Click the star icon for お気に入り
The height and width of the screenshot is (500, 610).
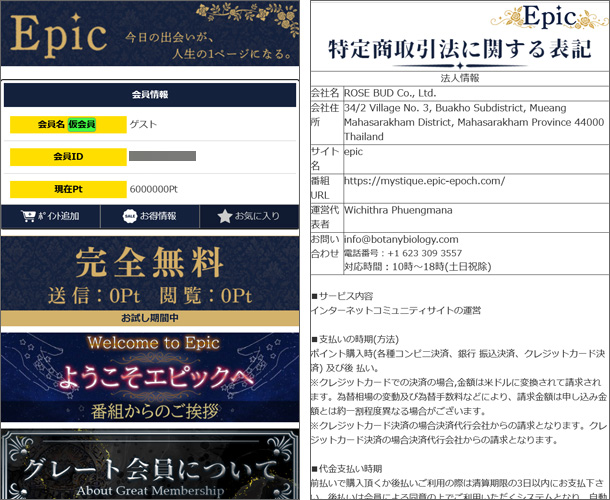(224, 216)
